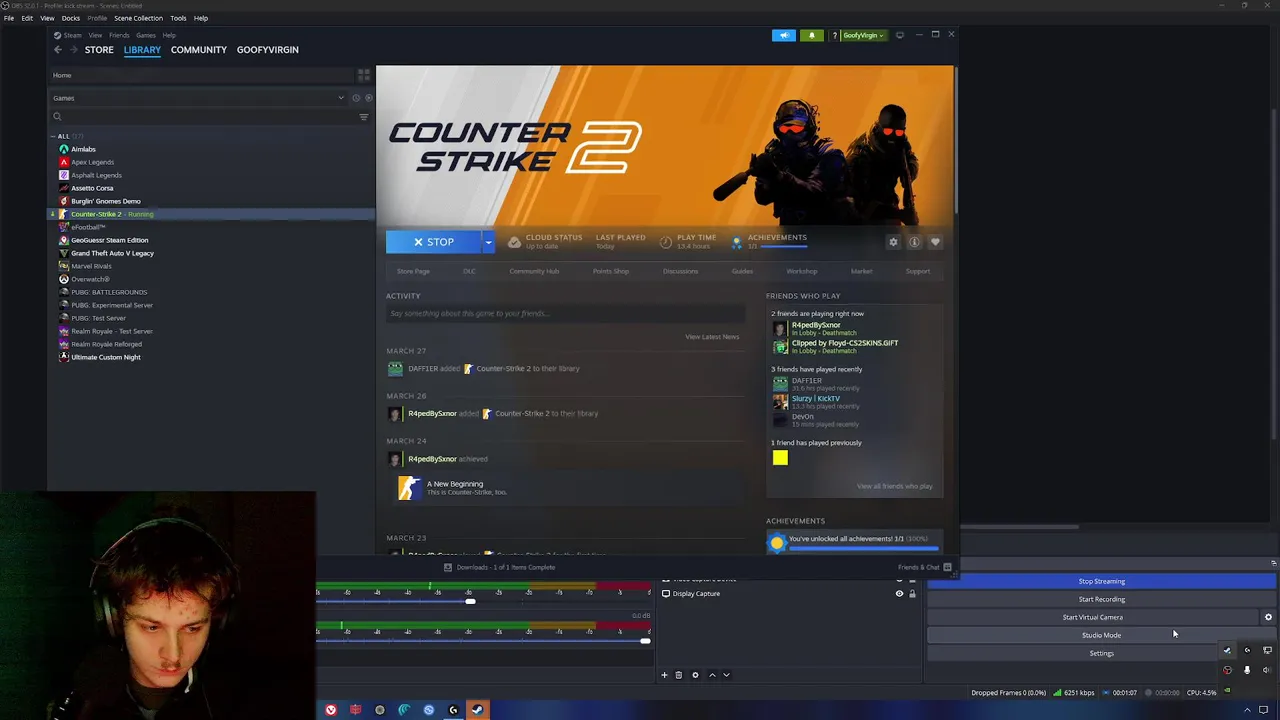Go back using Steam back arrow
The image size is (1280, 720).
click(x=58, y=49)
